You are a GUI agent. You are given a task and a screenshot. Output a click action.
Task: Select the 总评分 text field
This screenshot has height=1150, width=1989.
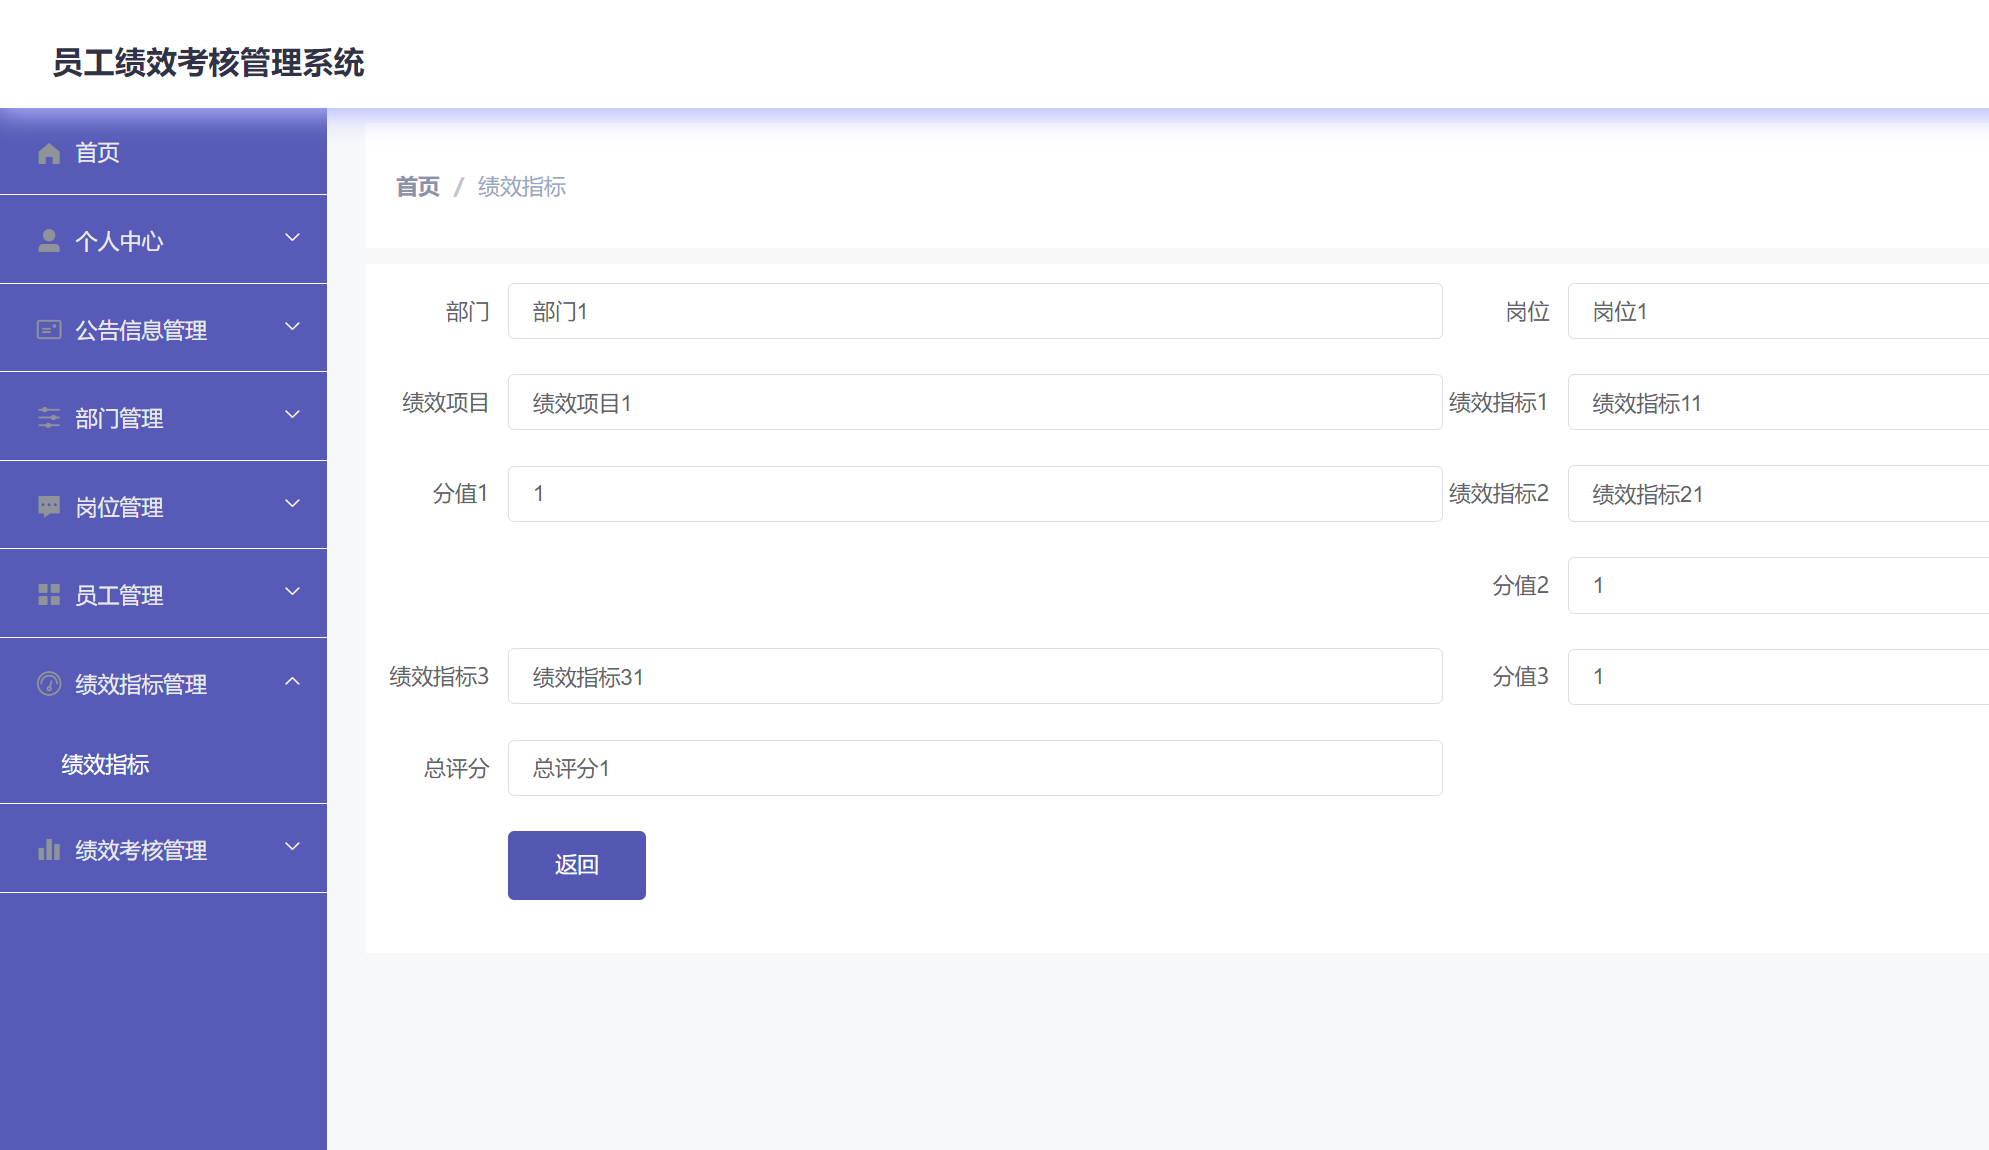(974, 767)
